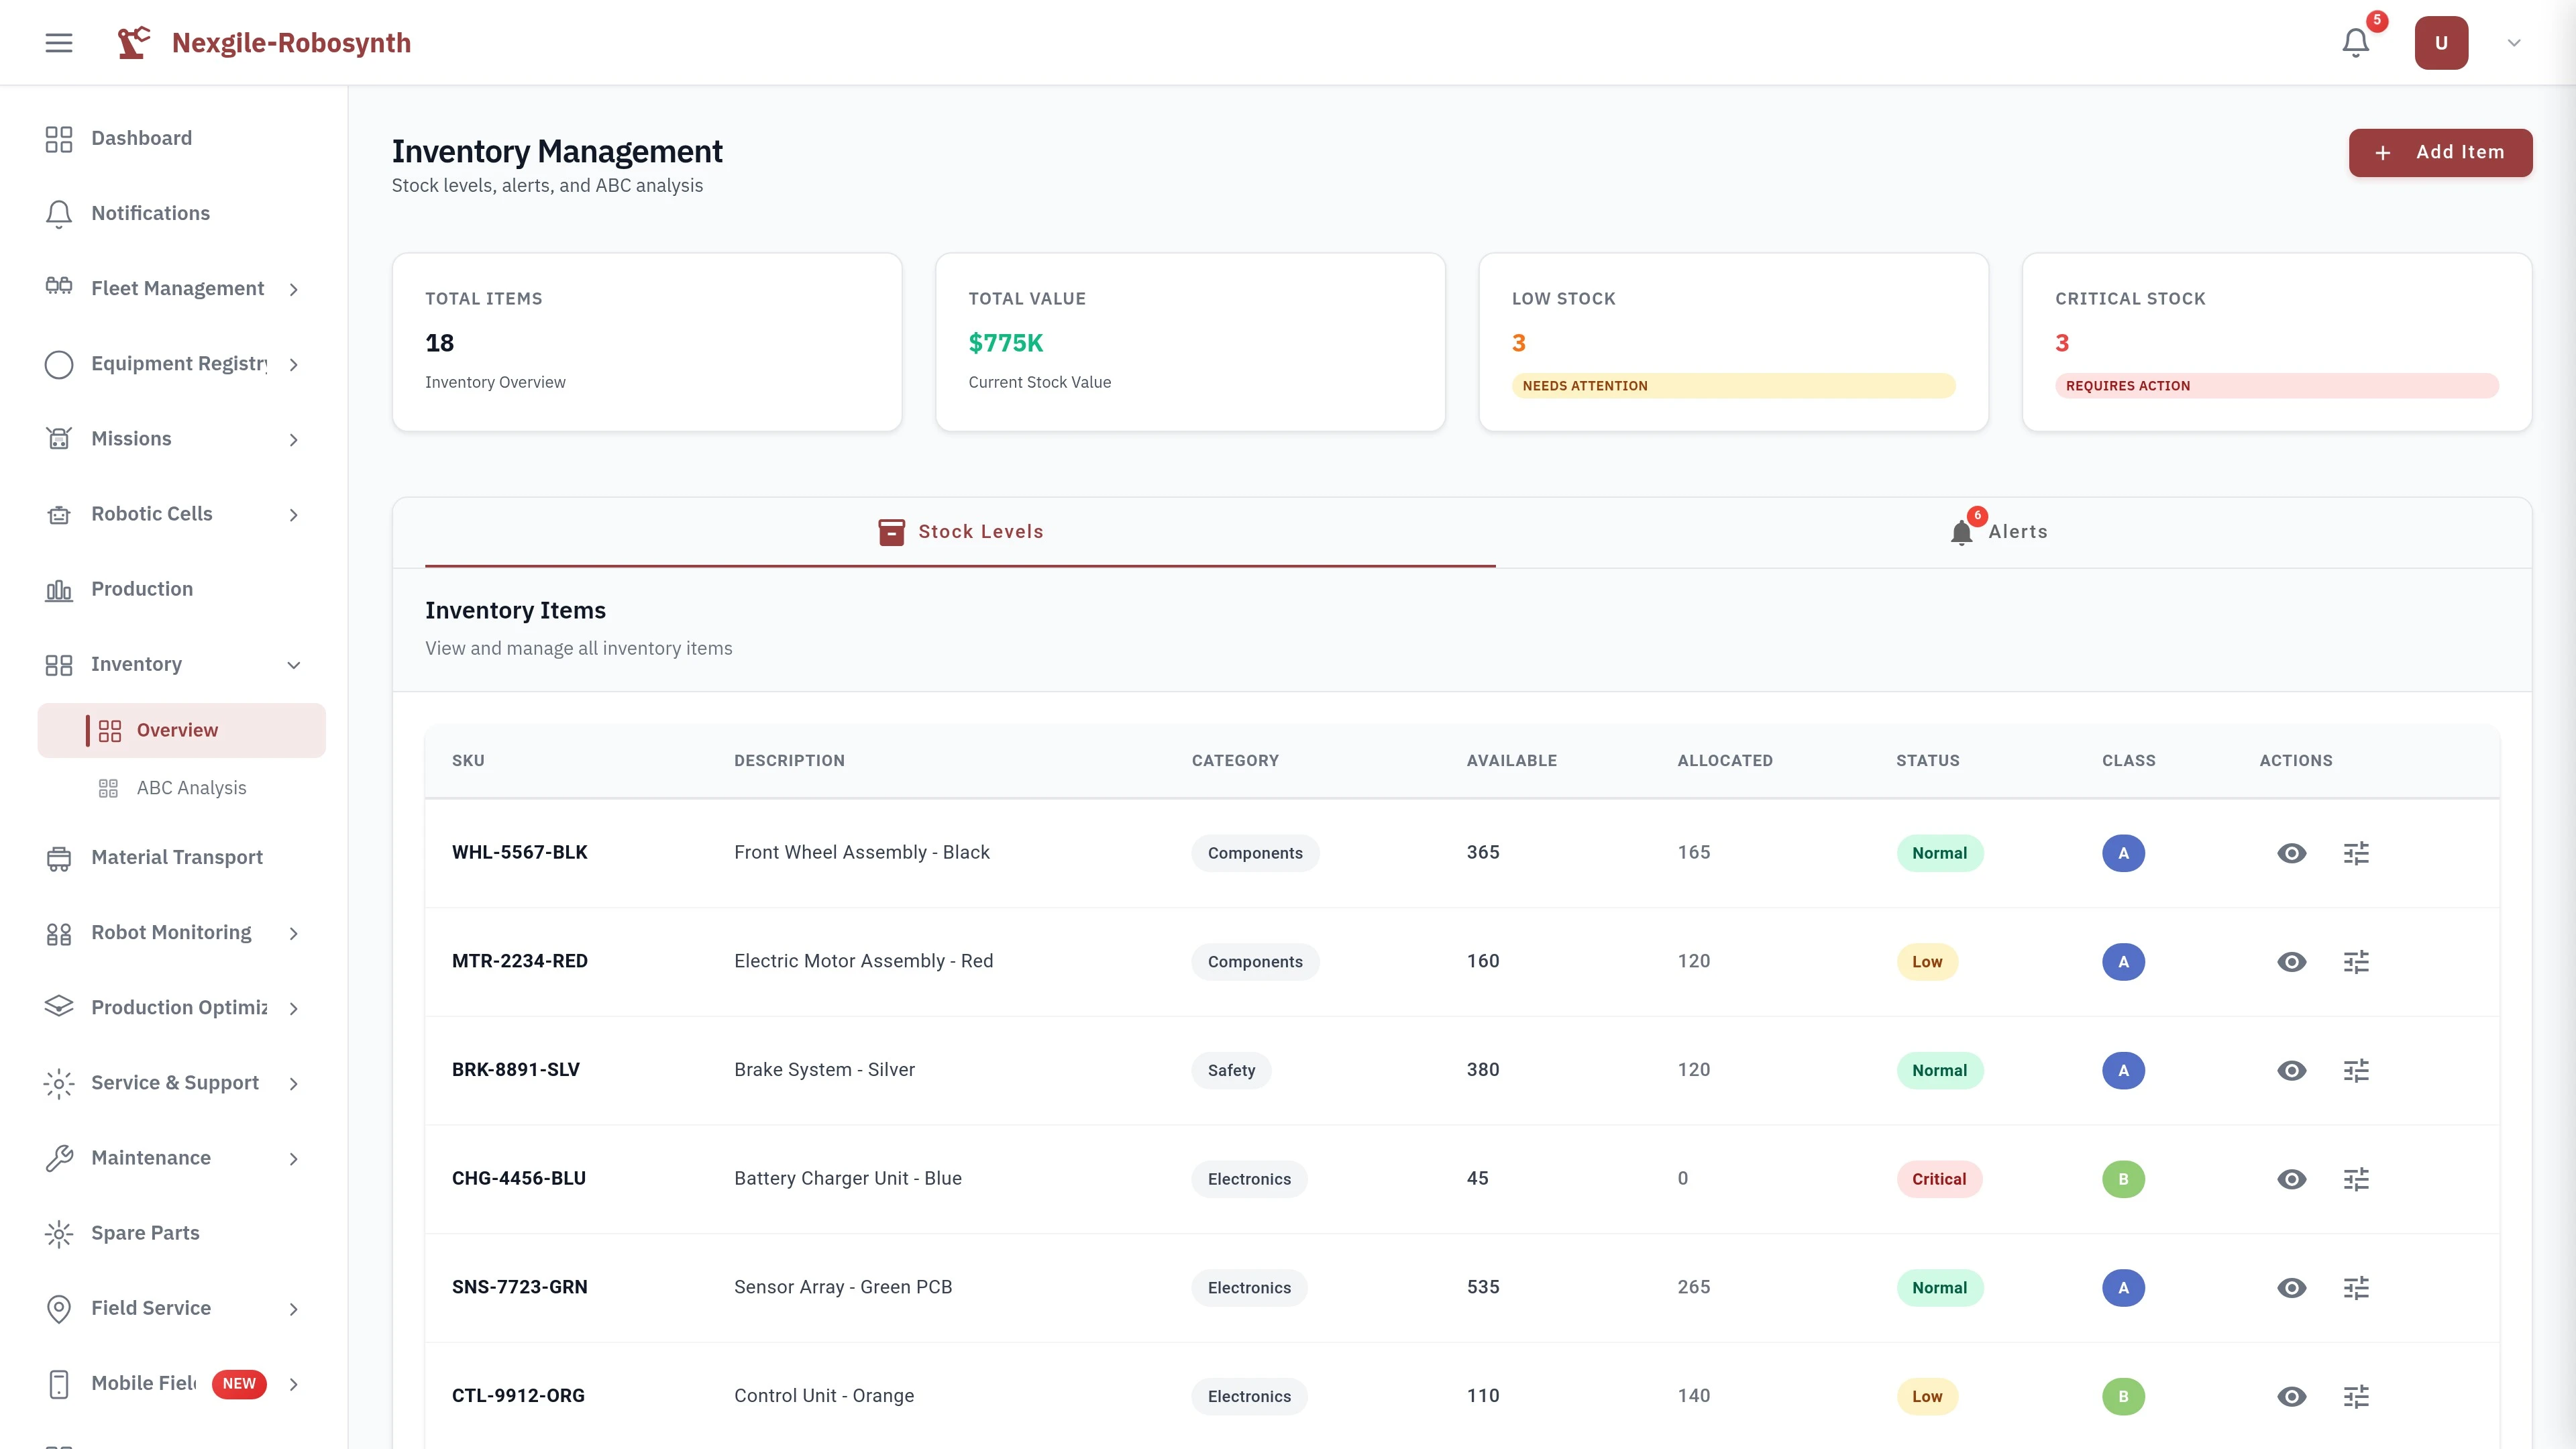Click the Missions icon in sidebar

tap(59, 438)
